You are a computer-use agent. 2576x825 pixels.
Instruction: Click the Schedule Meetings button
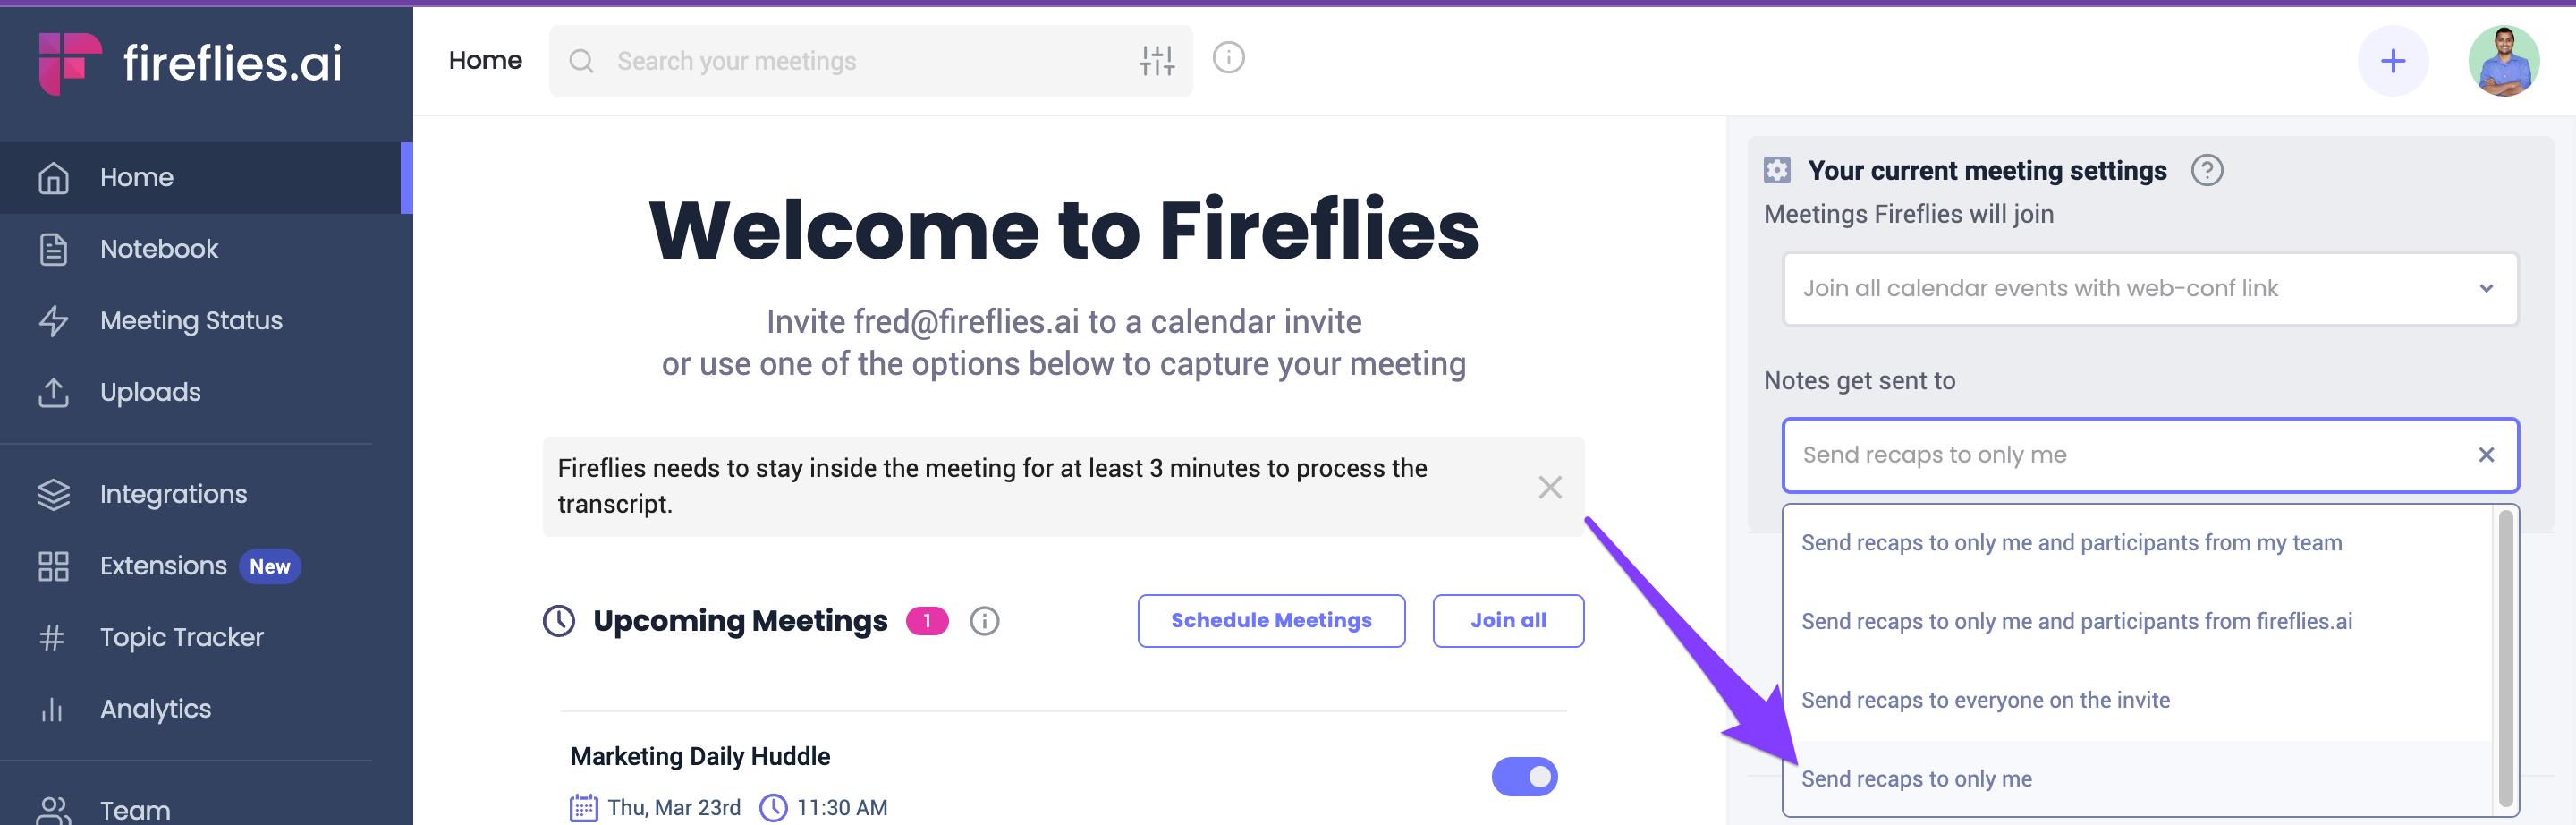1271,621
